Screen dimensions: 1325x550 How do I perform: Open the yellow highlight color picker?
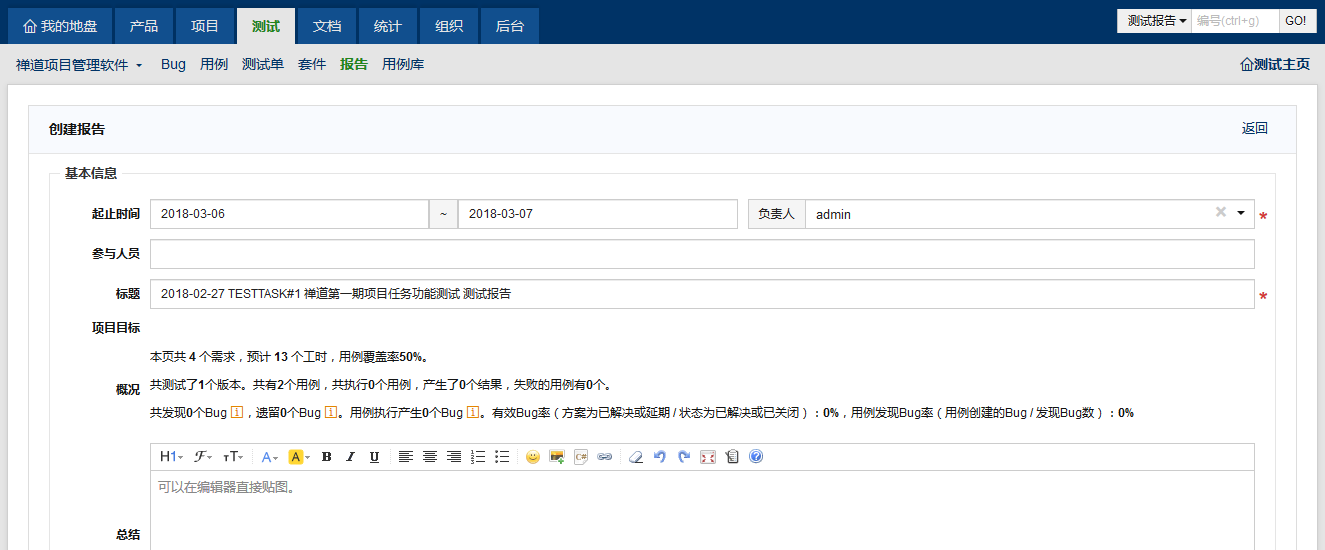299,457
